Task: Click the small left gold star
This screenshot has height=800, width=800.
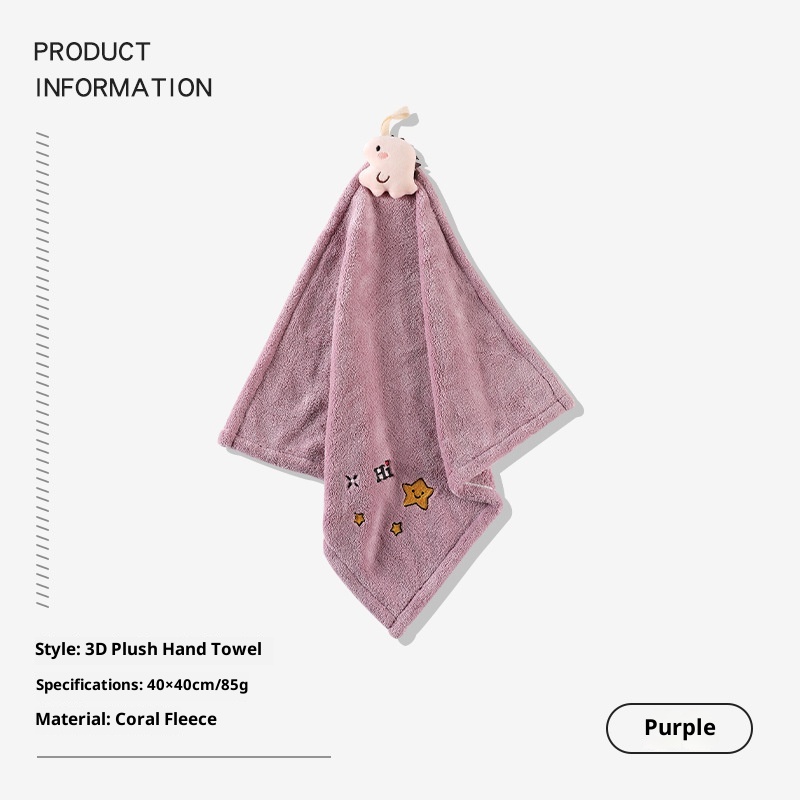Action: (360, 519)
